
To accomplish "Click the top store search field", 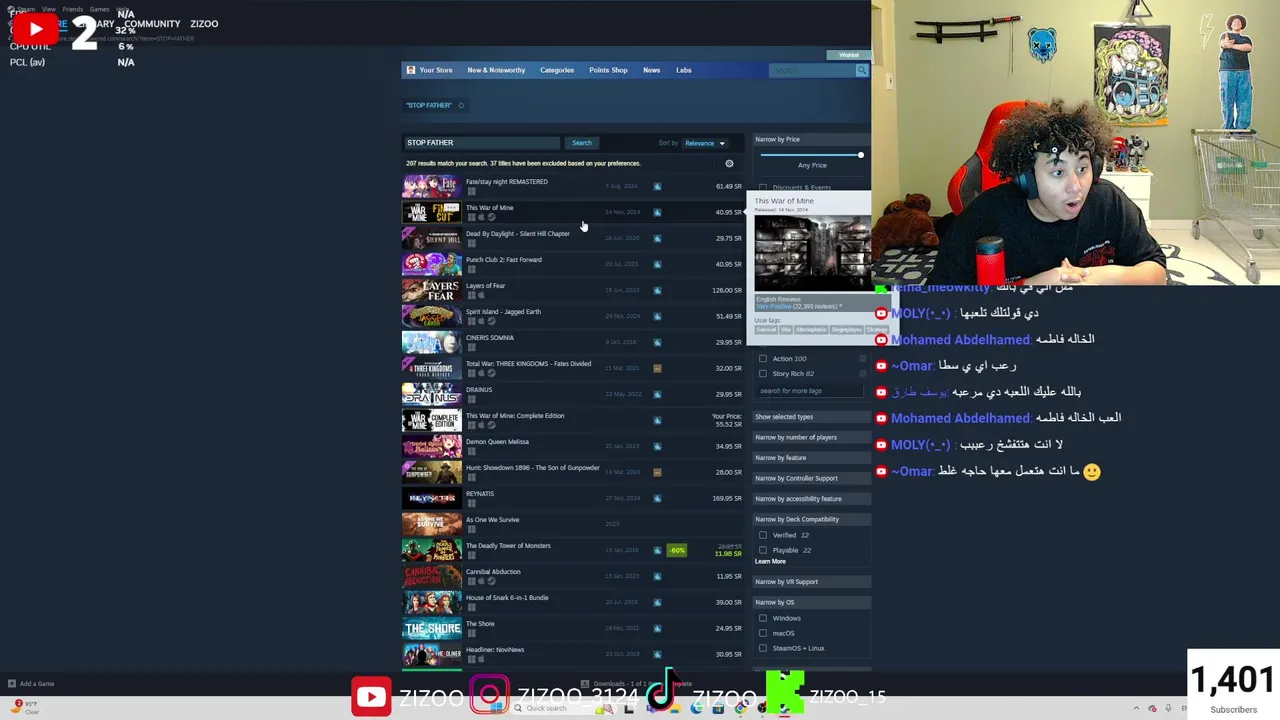I will [812, 70].
